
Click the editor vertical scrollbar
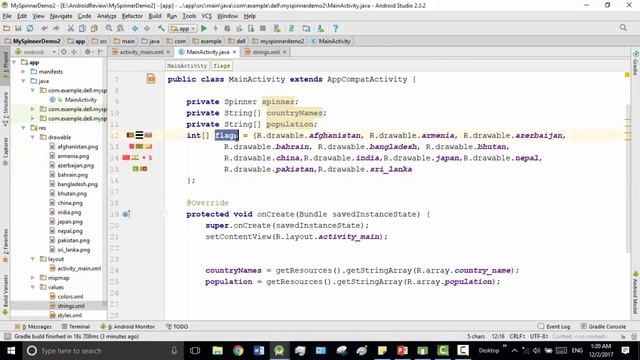[627, 180]
